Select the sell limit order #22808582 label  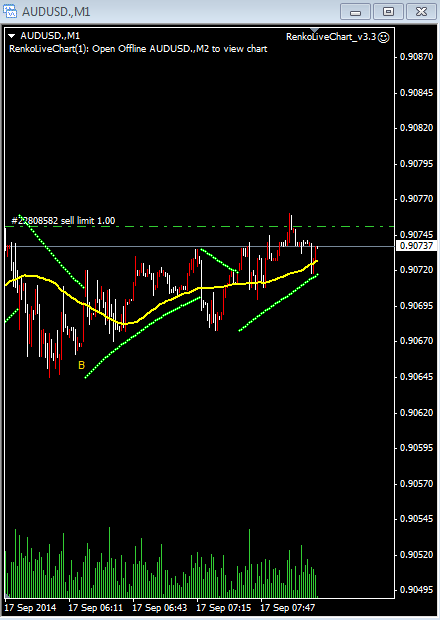coord(63,221)
